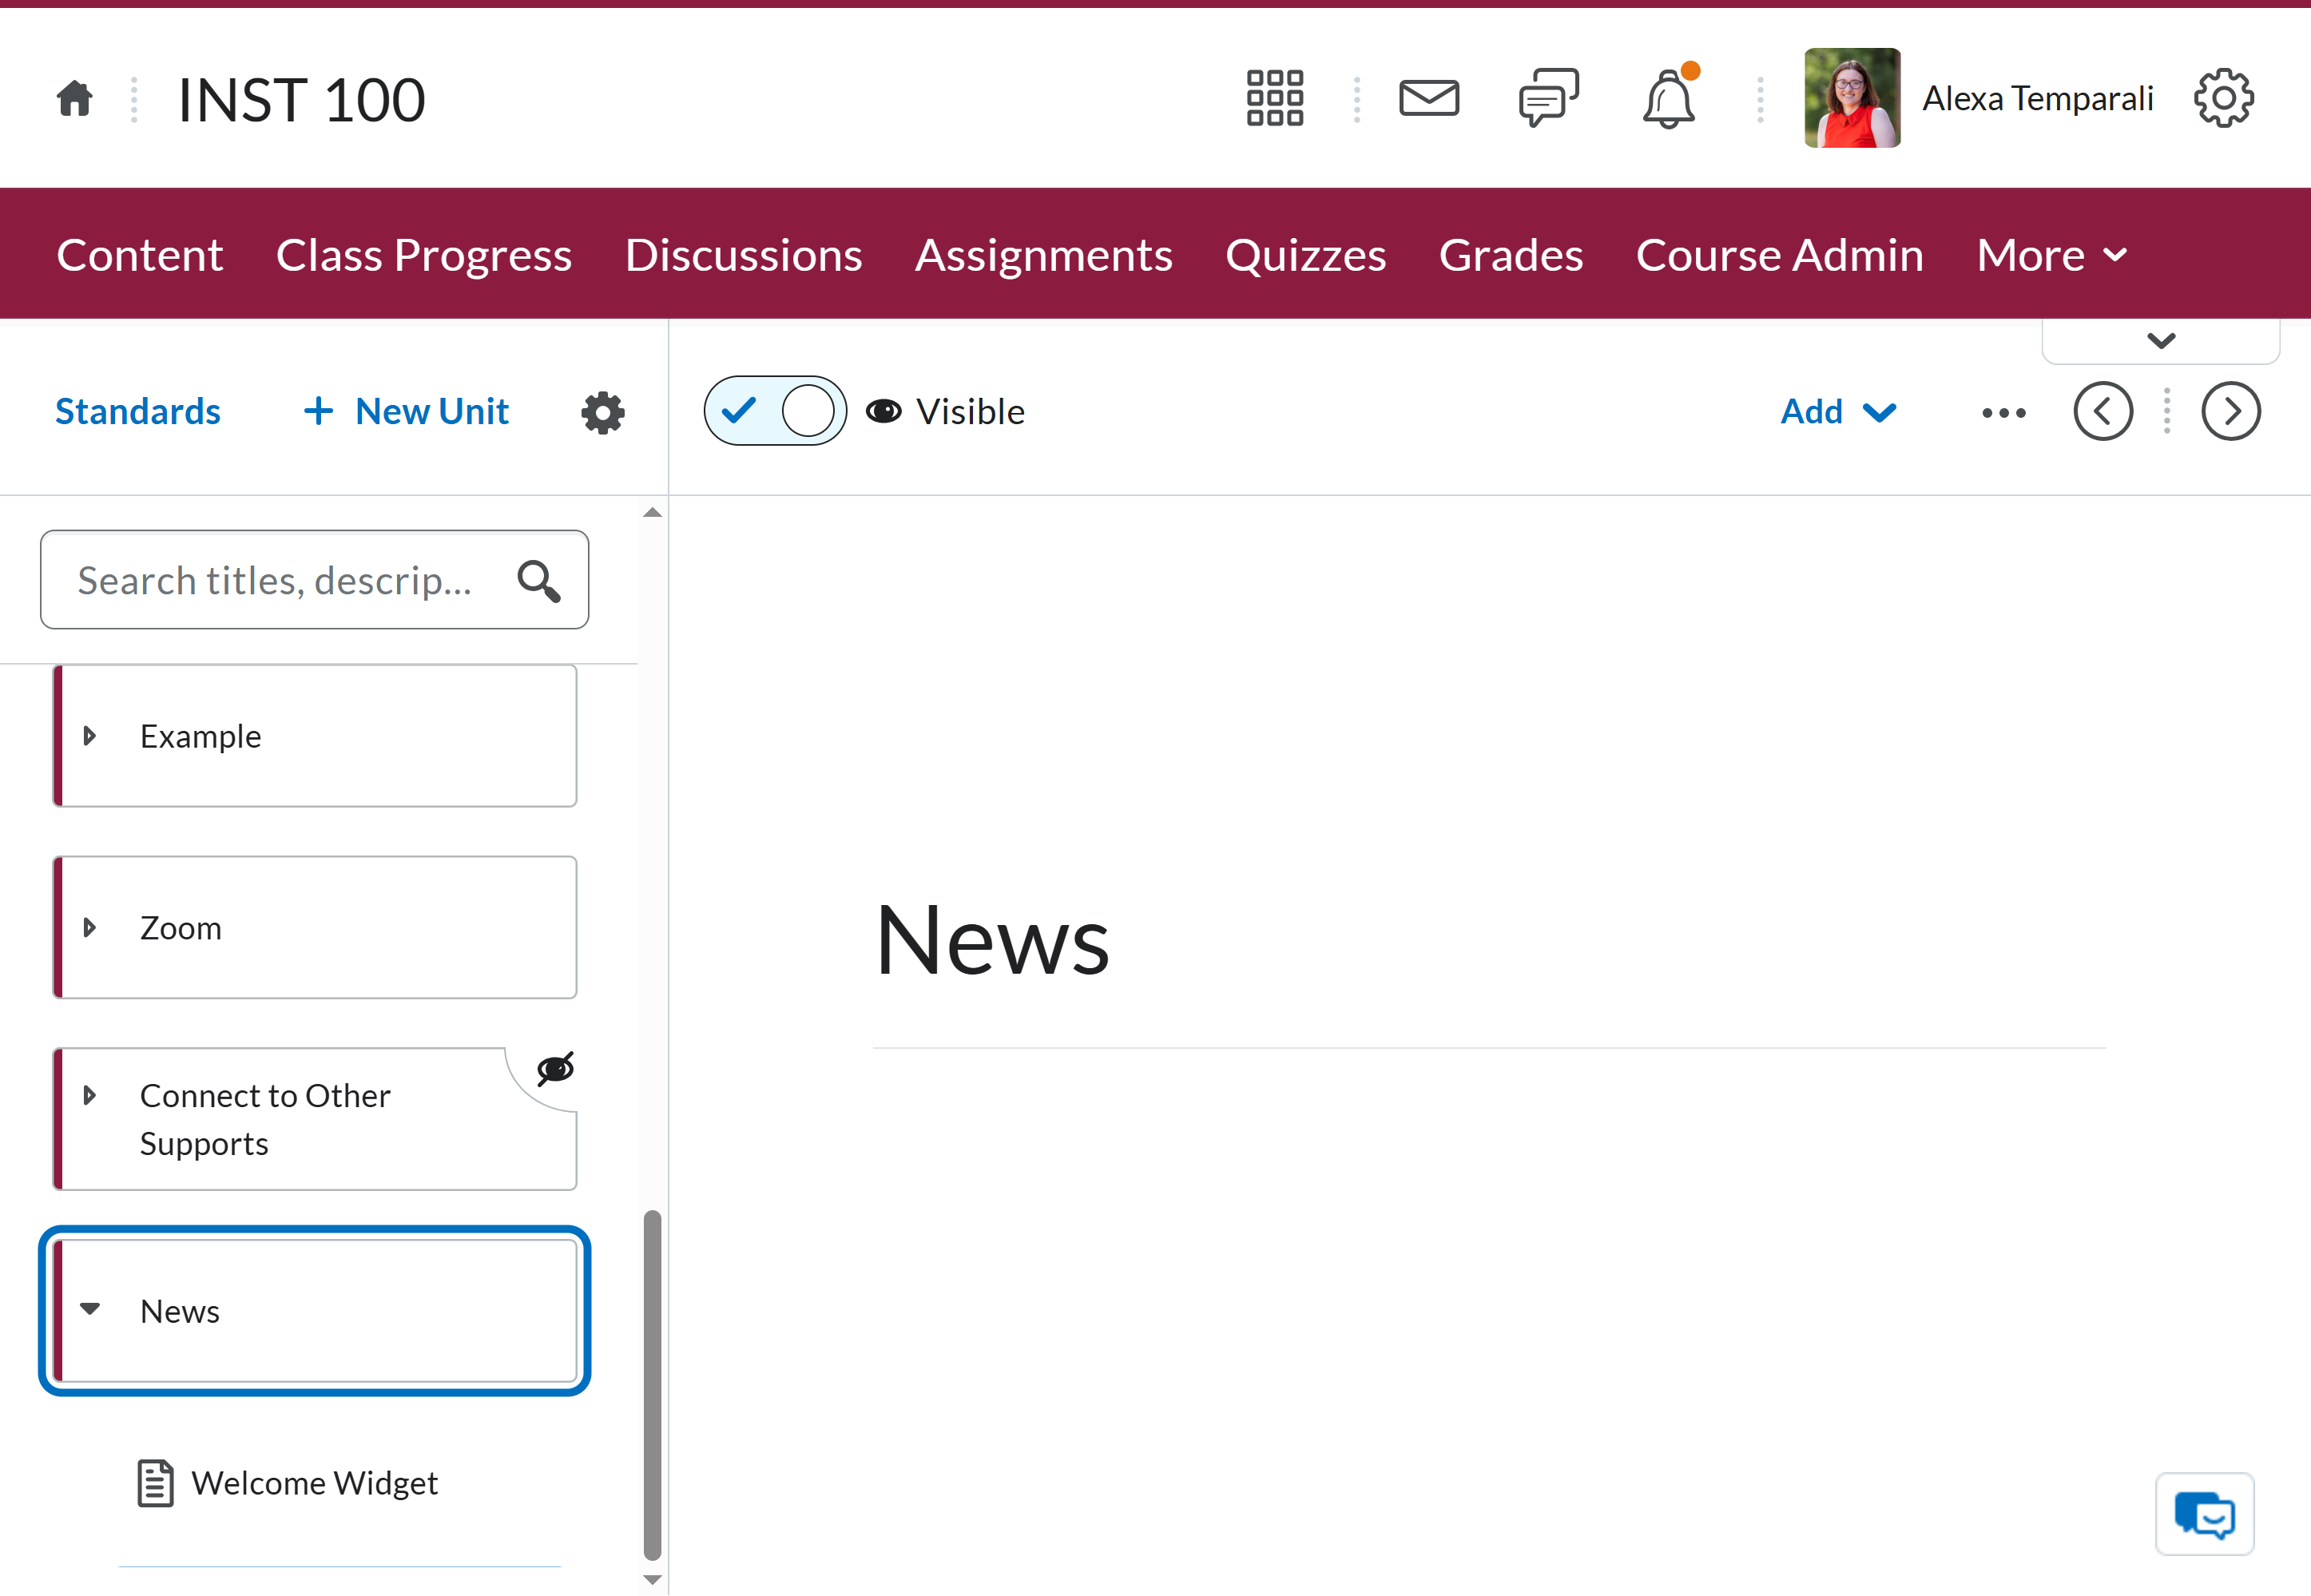Image resolution: width=2311 pixels, height=1596 pixels.
Task: Click the search magnifier icon
Action: tap(538, 581)
